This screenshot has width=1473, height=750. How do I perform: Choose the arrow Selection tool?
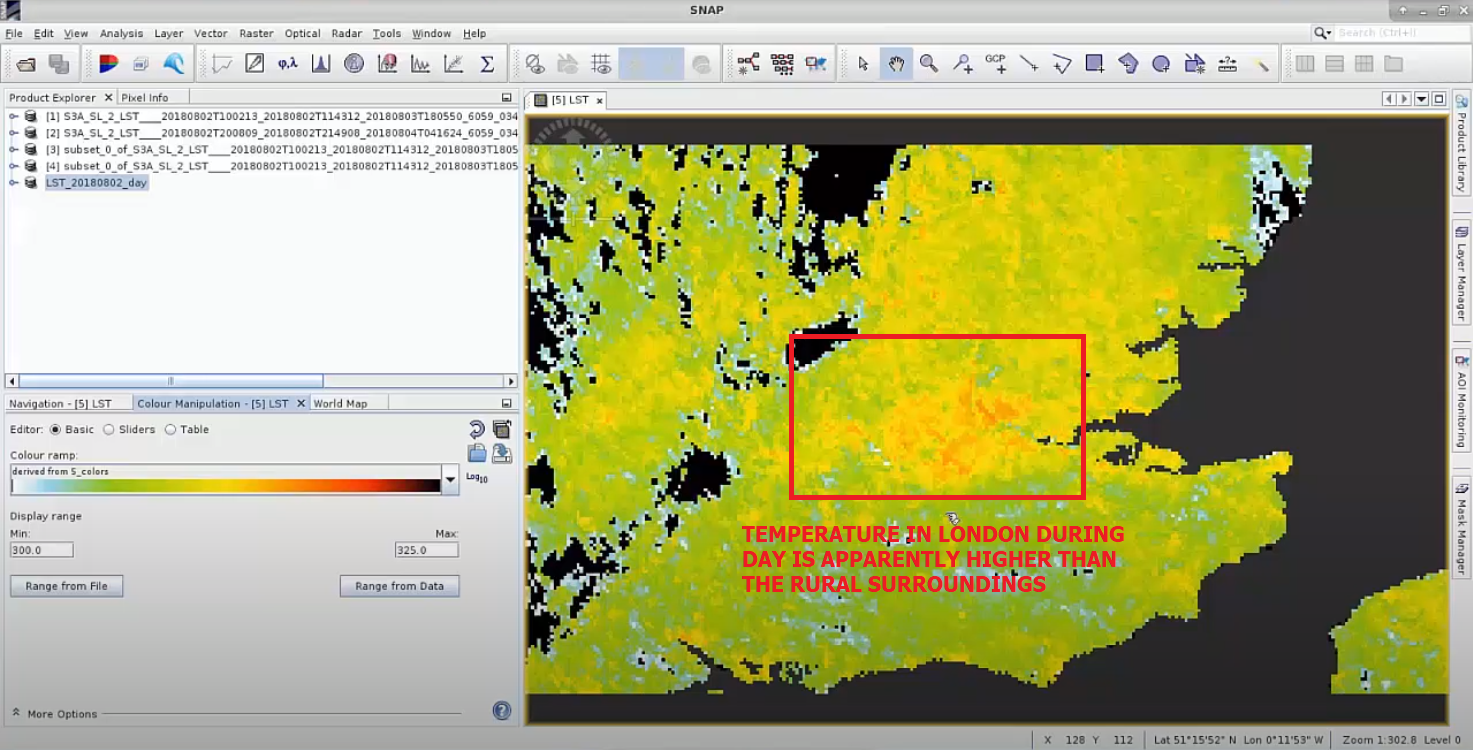coord(864,64)
